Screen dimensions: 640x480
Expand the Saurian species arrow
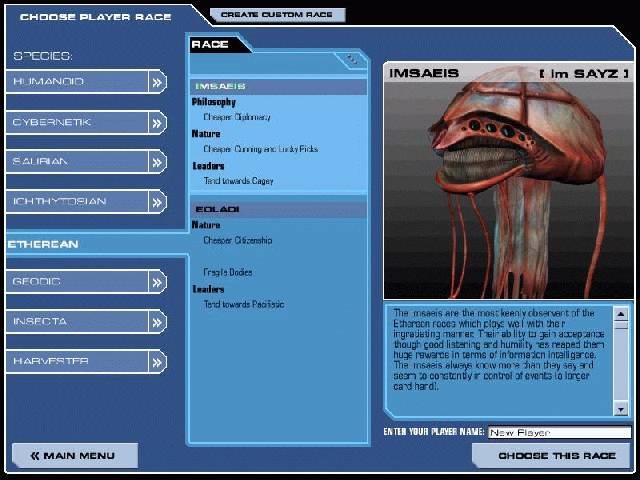[157, 162]
